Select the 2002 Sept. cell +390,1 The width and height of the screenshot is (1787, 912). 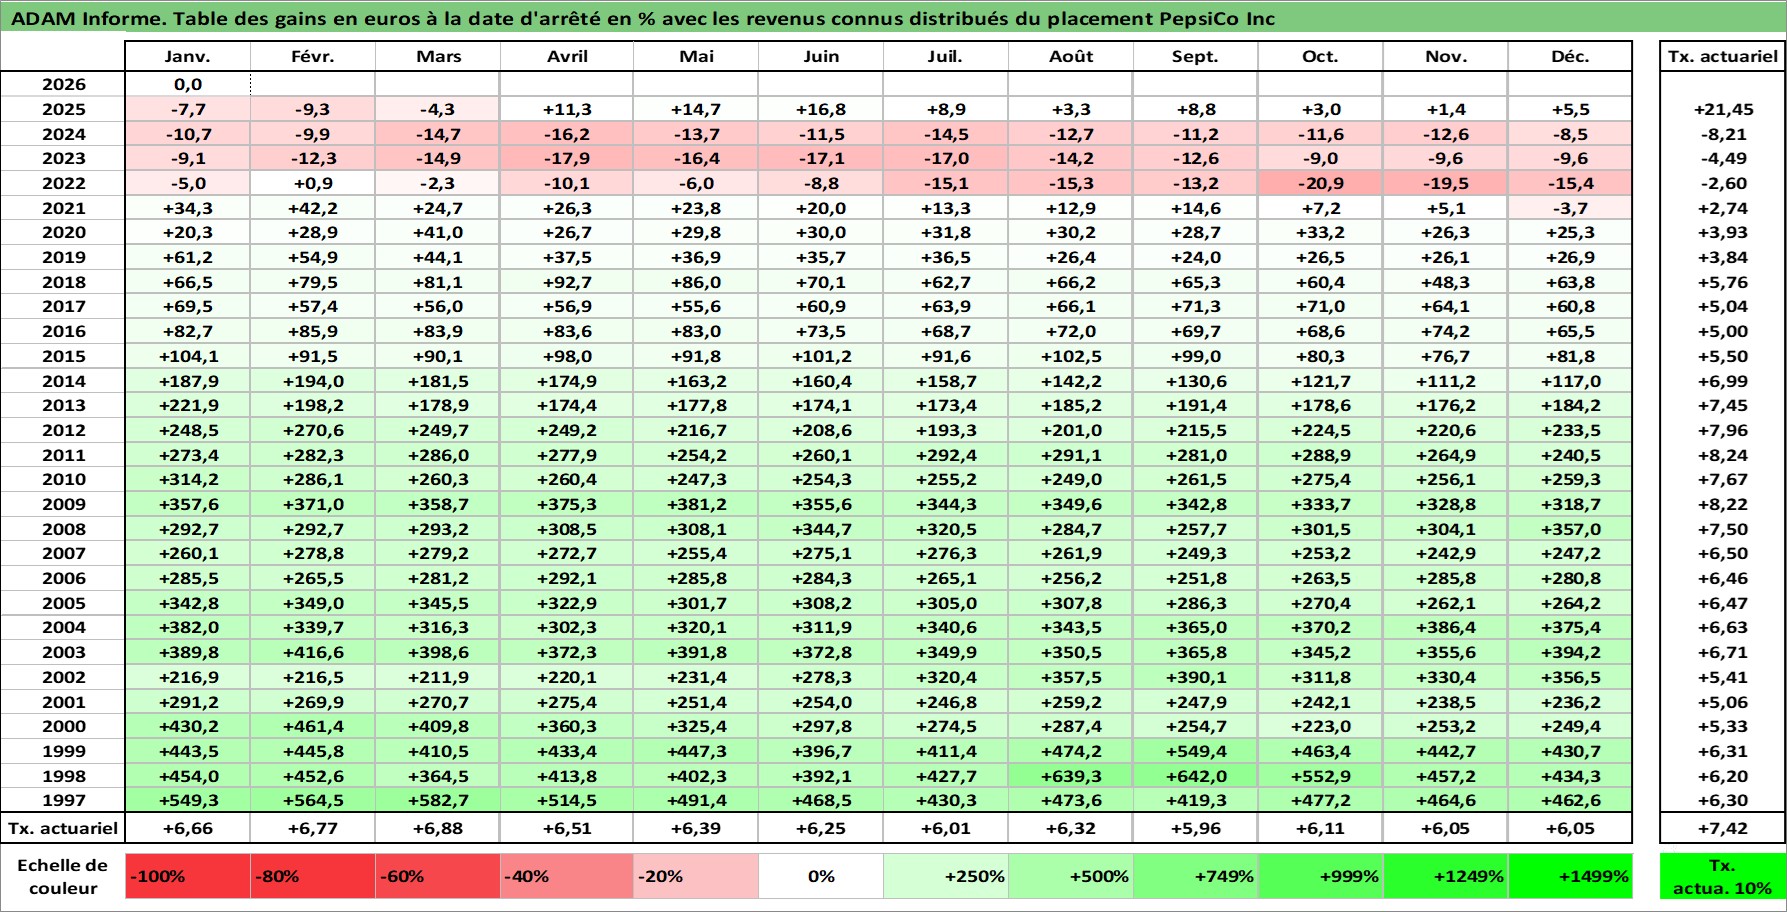coord(1196,677)
